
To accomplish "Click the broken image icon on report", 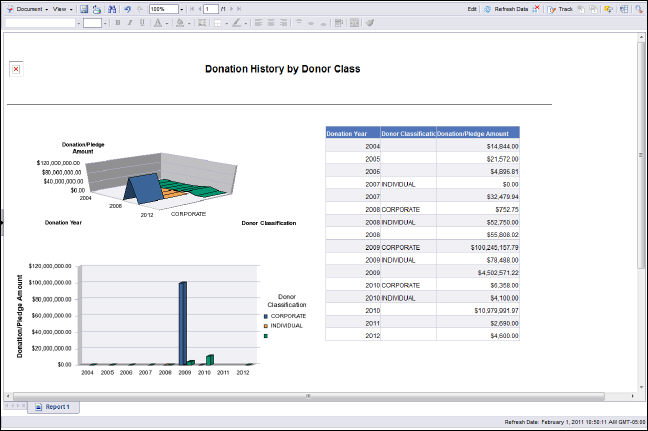I will [15, 69].
